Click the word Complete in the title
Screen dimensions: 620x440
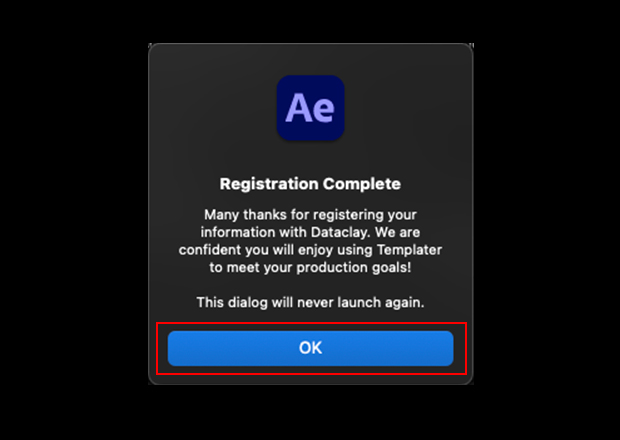point(355,184)
